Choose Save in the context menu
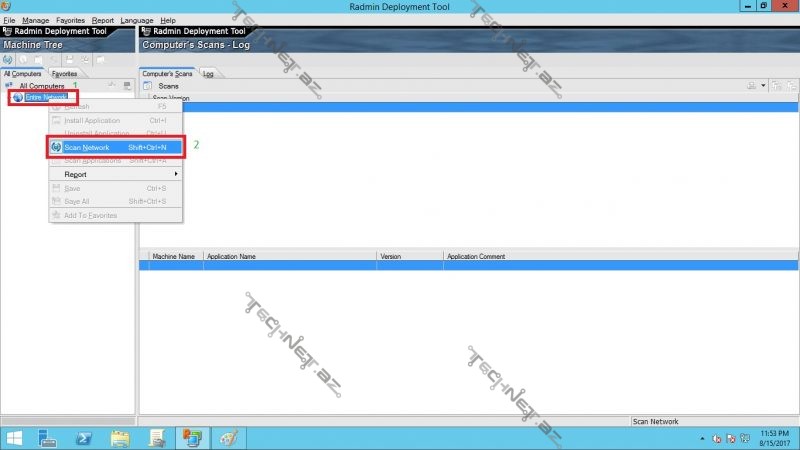 116,188
